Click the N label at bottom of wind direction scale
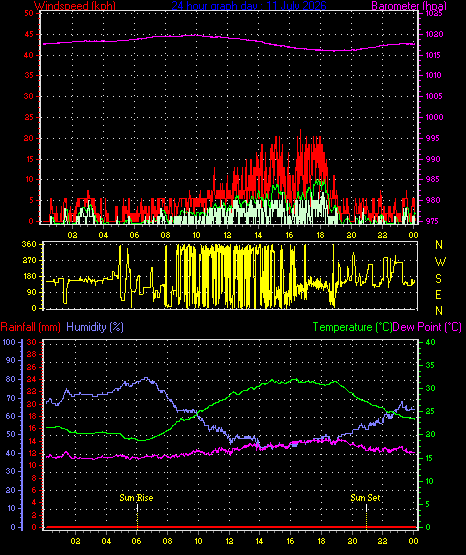 [439, 311]
